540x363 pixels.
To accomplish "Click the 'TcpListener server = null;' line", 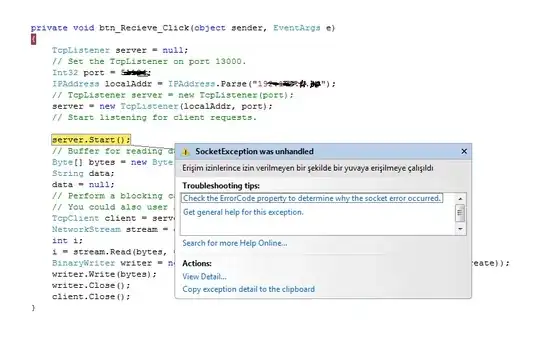I will click(x=120, y=50).
